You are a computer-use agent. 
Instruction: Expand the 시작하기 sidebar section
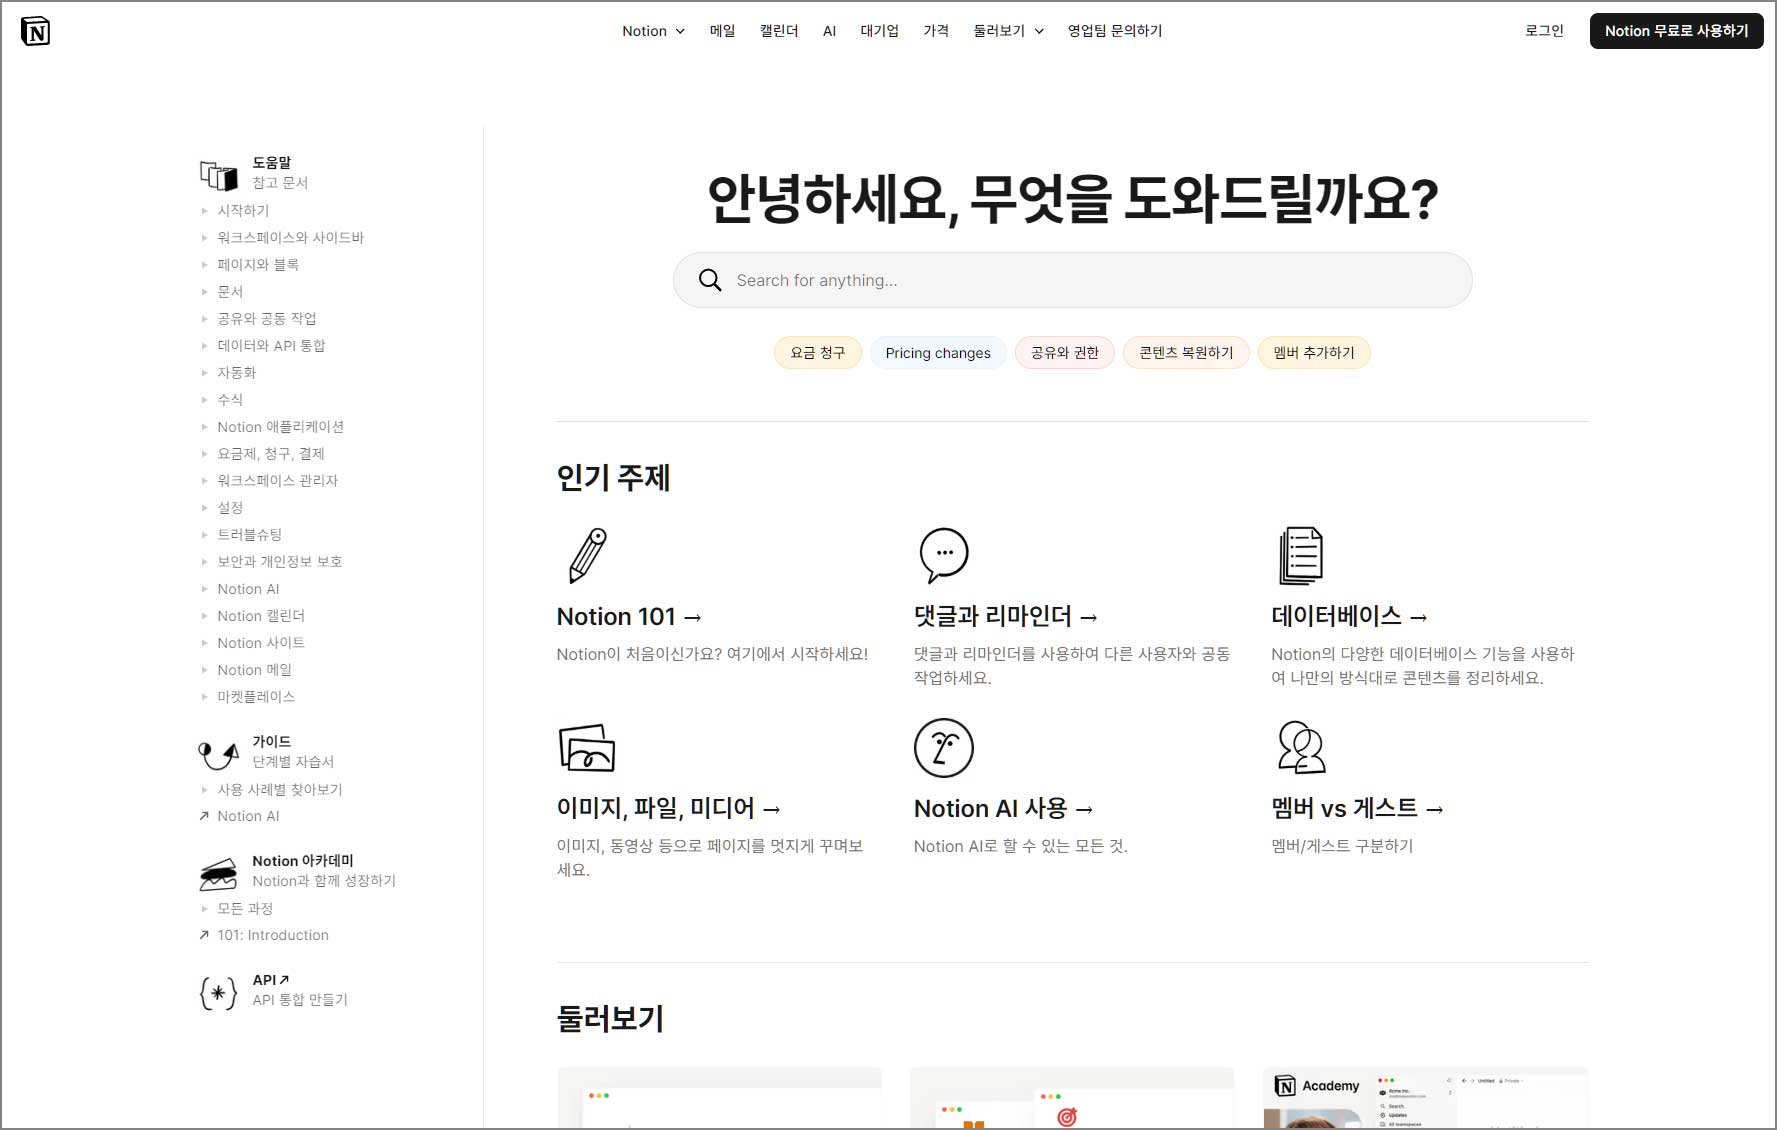pyautogui.click(x=243, y=210)
